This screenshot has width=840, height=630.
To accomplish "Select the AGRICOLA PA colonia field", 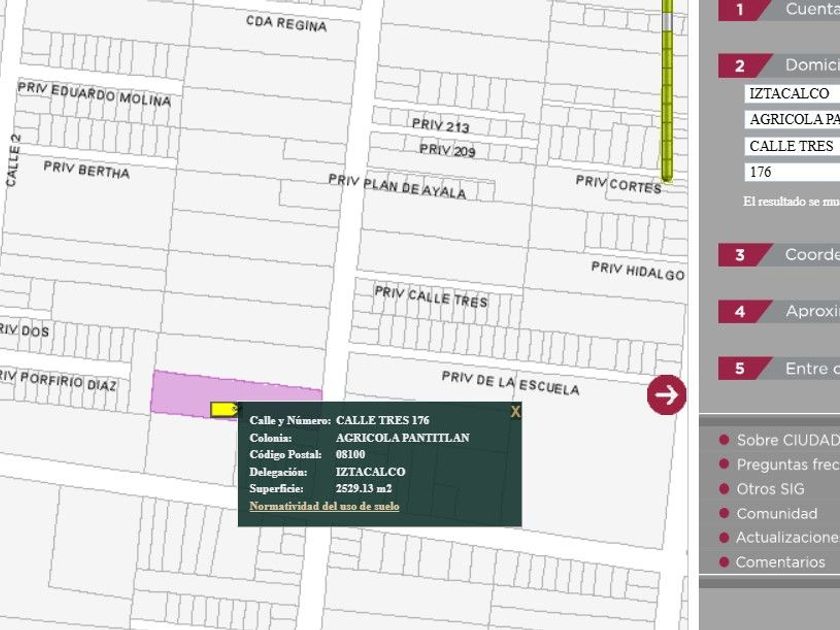I will click(792, 119).
